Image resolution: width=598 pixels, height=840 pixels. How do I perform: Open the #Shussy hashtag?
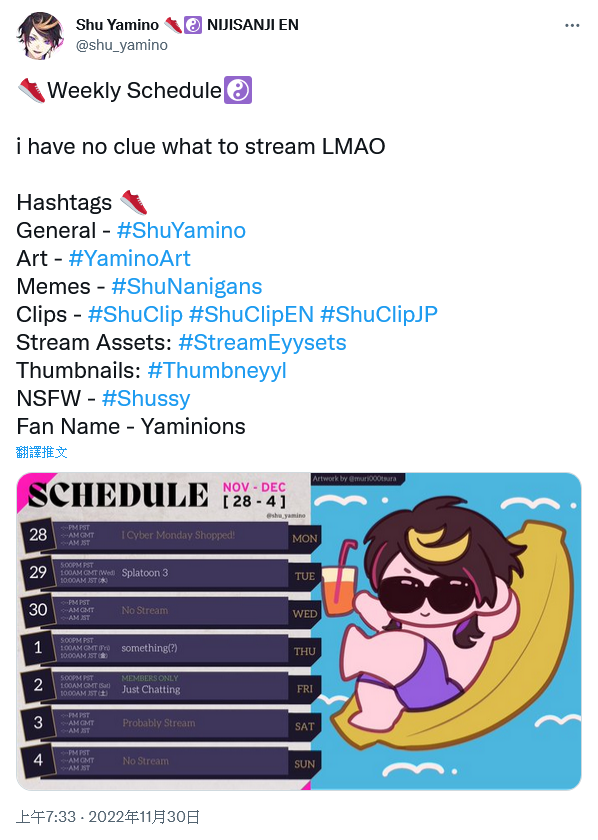pyautogui.click(x=146, y=399)
